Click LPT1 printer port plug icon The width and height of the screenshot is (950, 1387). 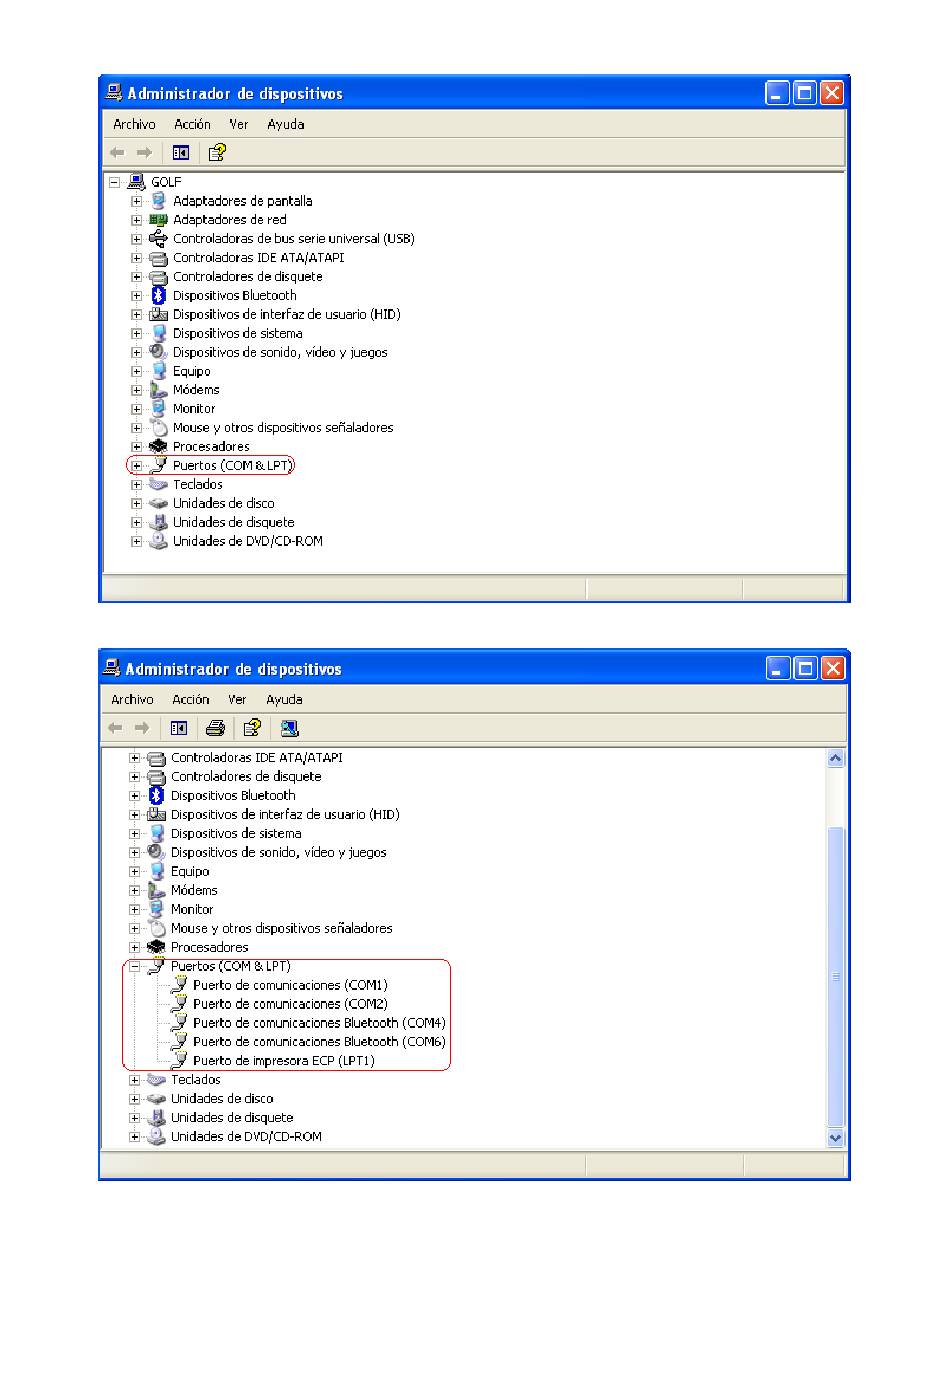179,1061
